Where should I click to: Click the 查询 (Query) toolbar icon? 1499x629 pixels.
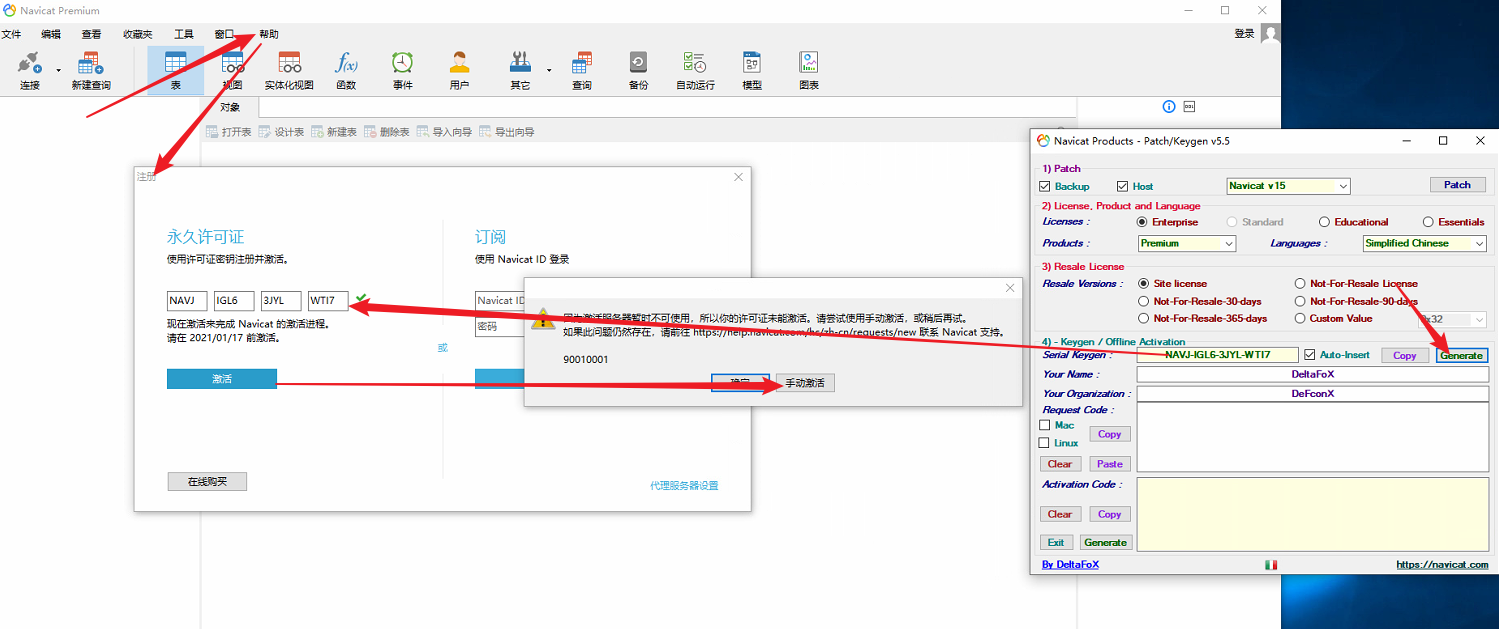click(581, 70)
